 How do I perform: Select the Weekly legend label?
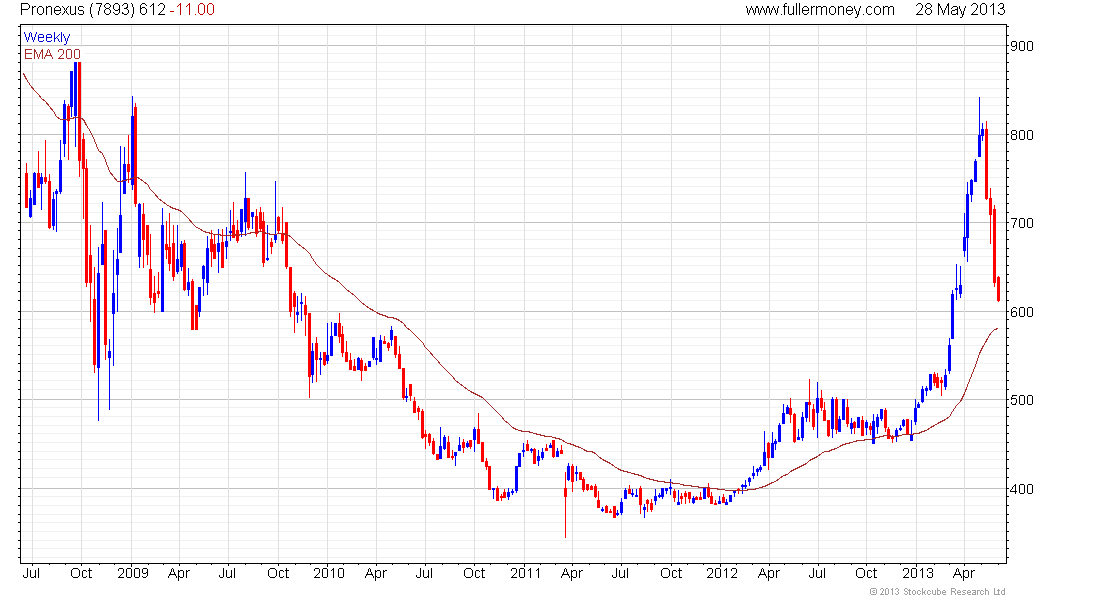[x=47, y=37]
